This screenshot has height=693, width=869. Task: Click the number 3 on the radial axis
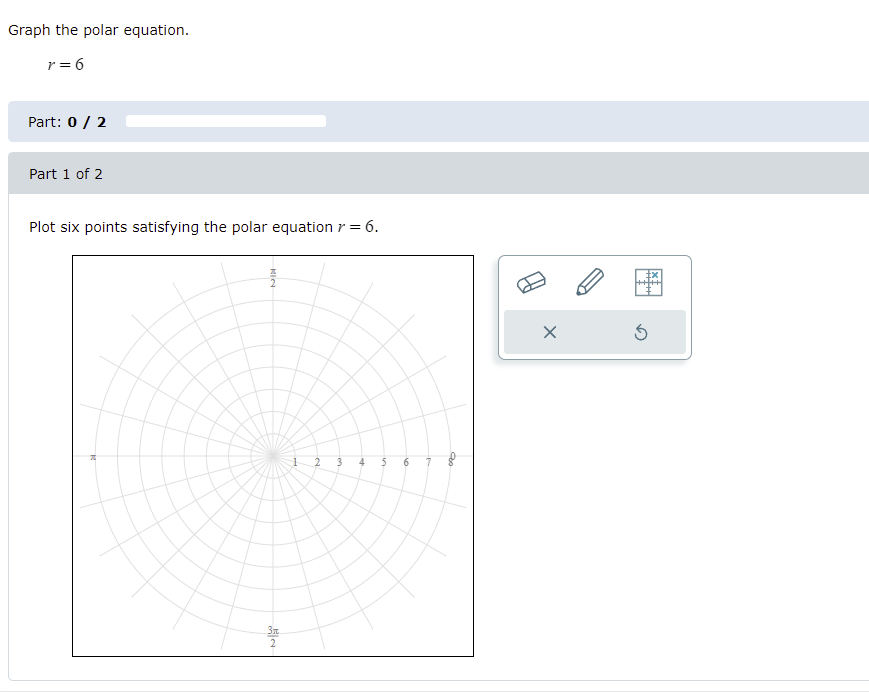point(339,463)
